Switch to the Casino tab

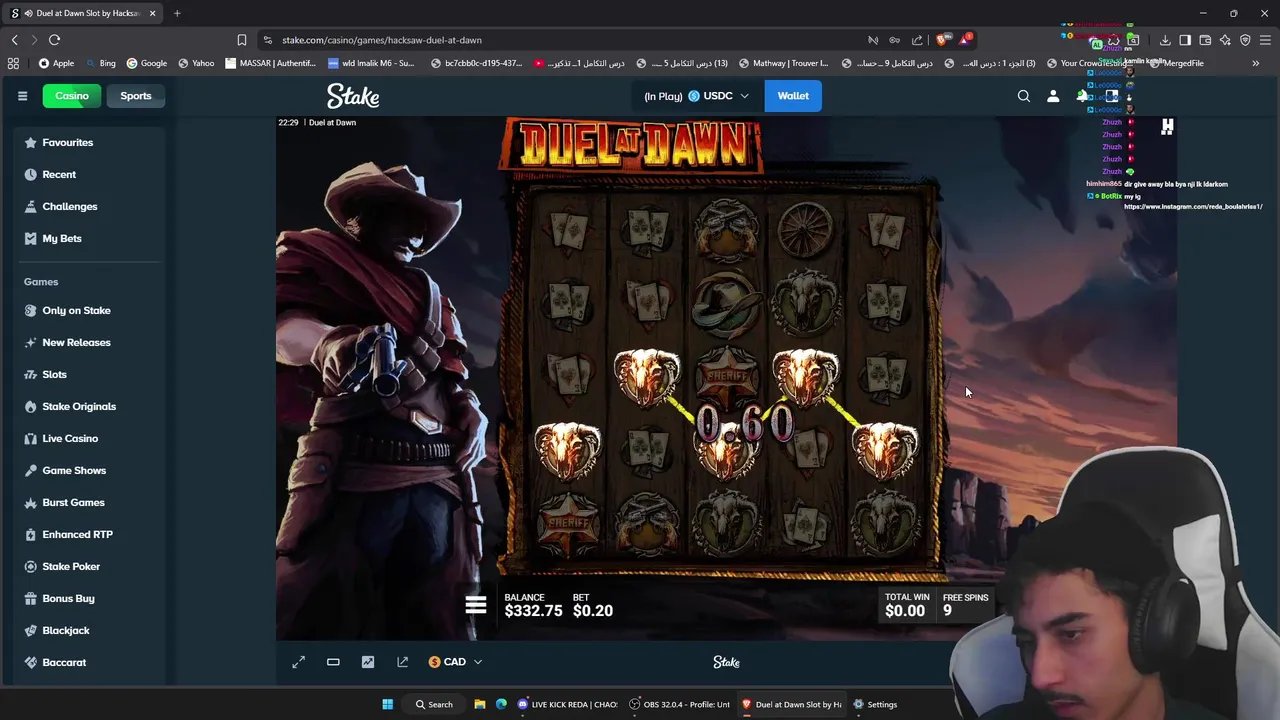[x=72, y=96]
